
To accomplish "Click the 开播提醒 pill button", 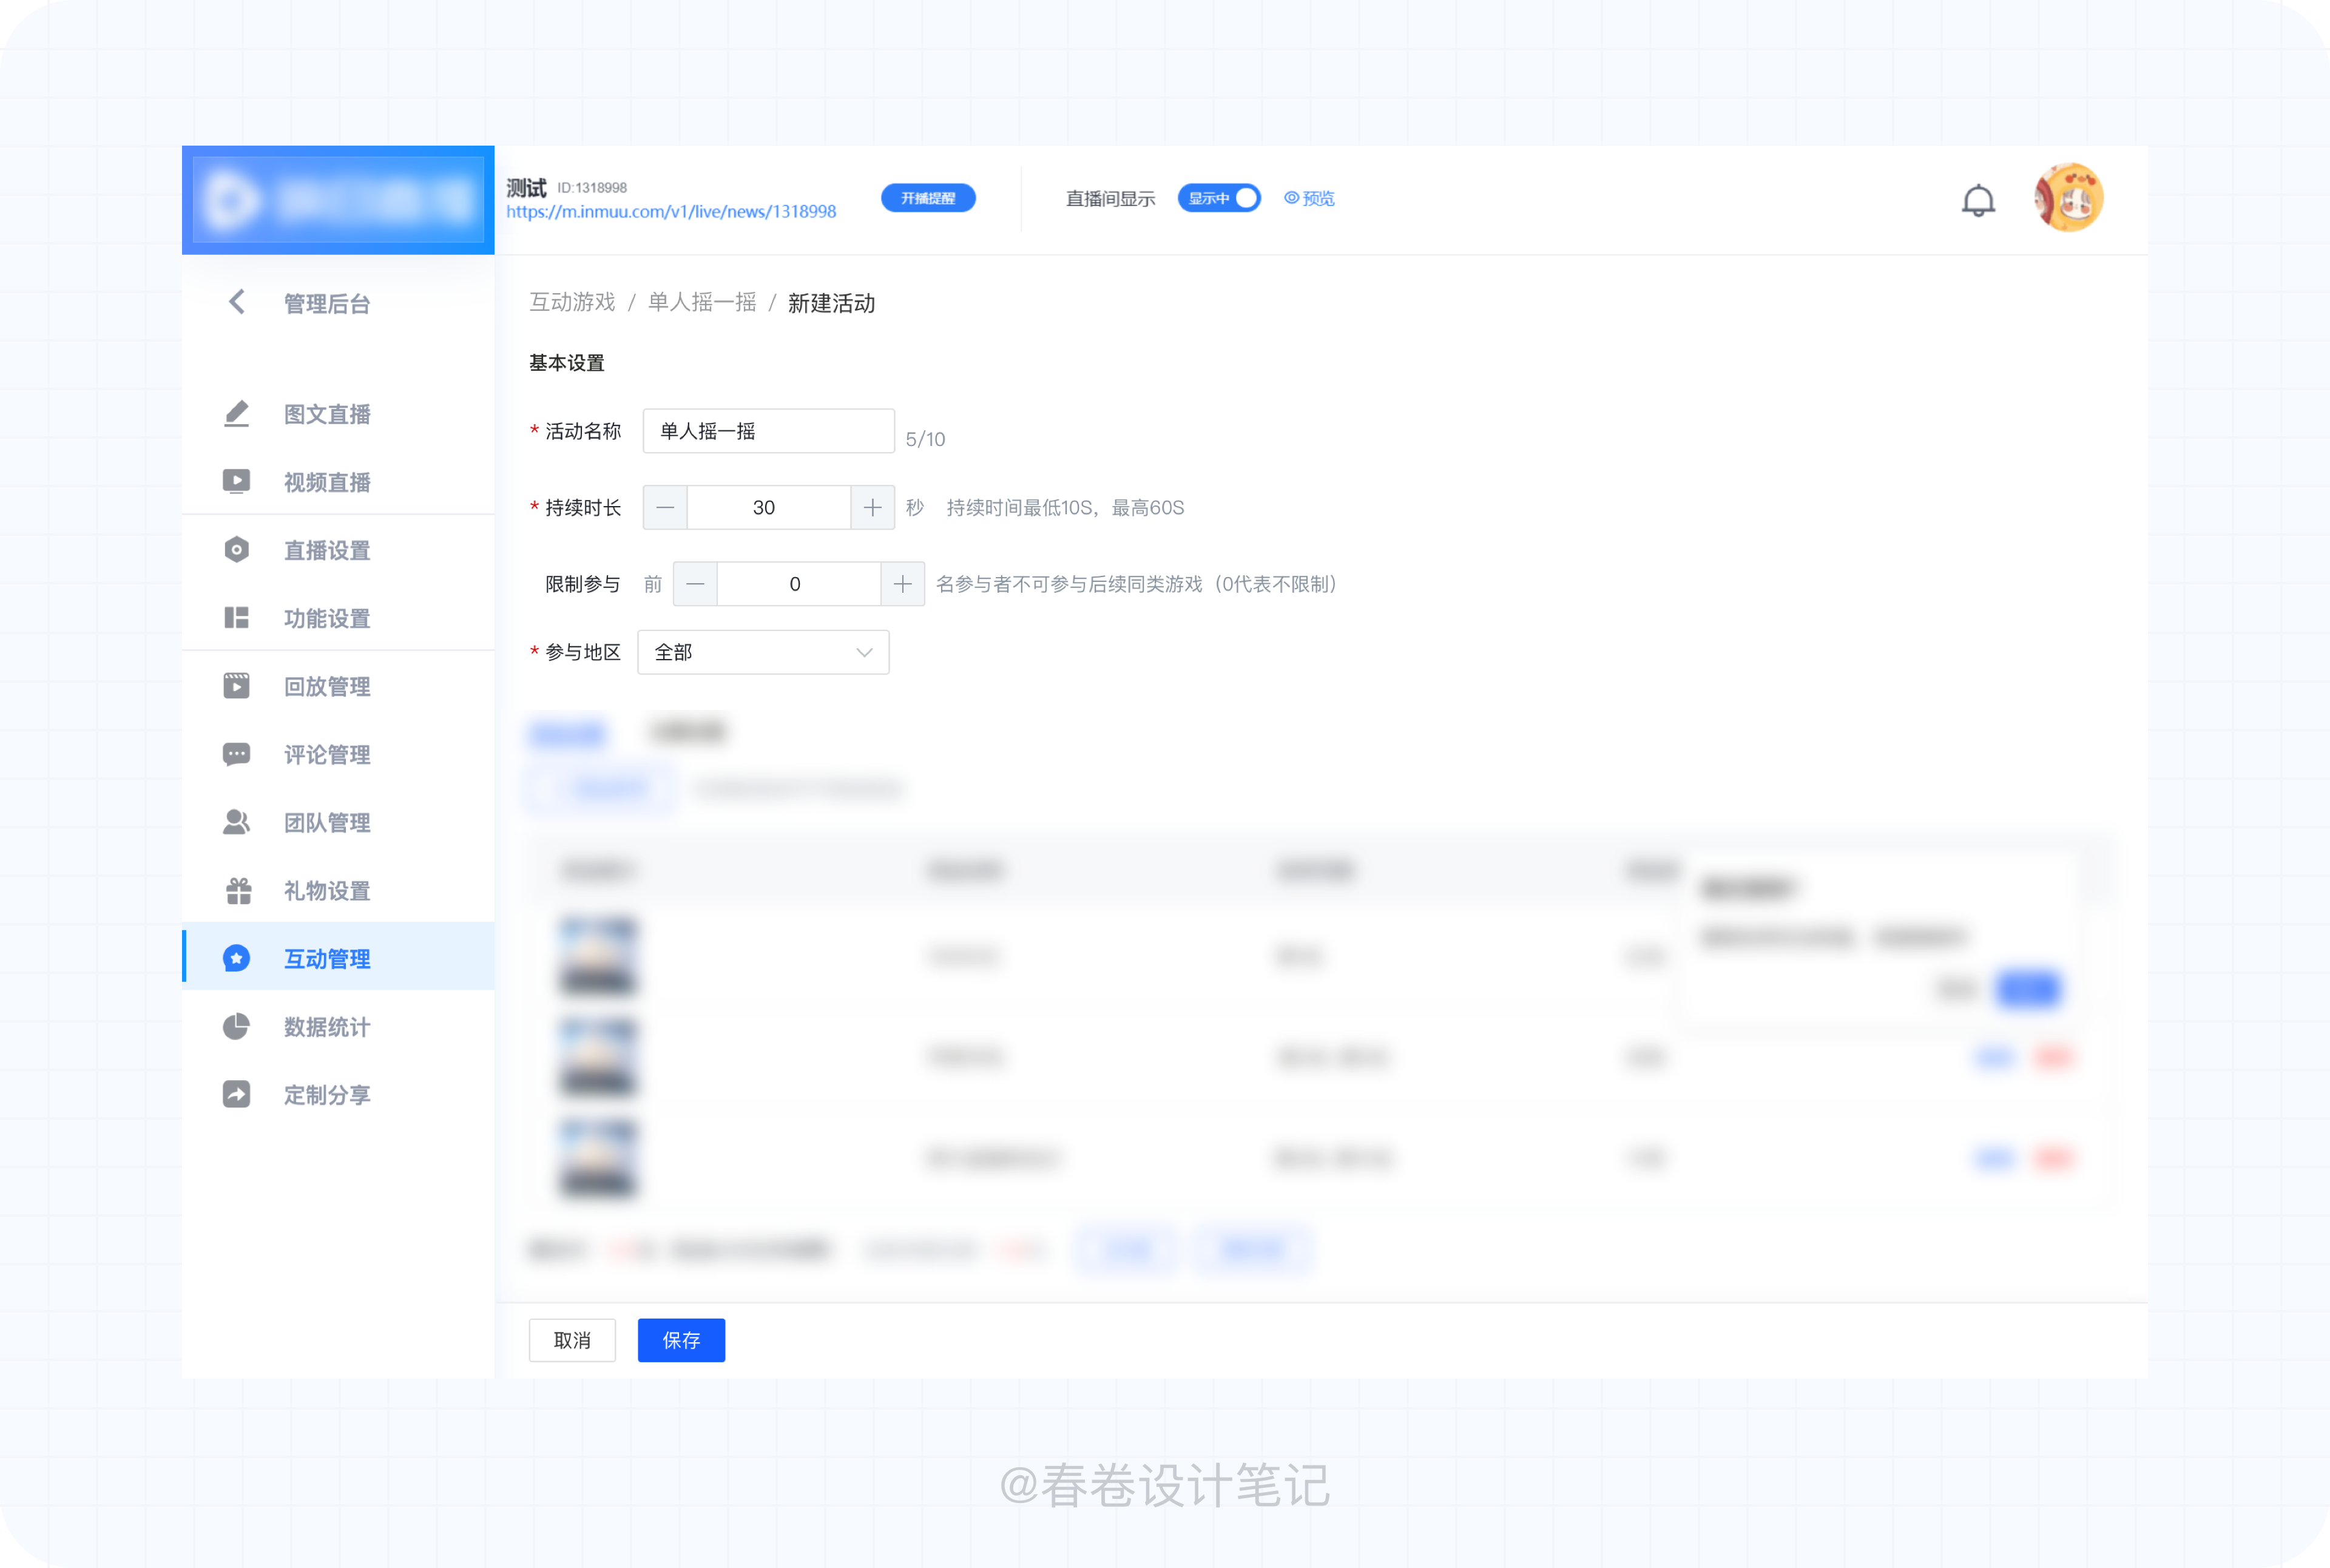I will click(927, 198).
